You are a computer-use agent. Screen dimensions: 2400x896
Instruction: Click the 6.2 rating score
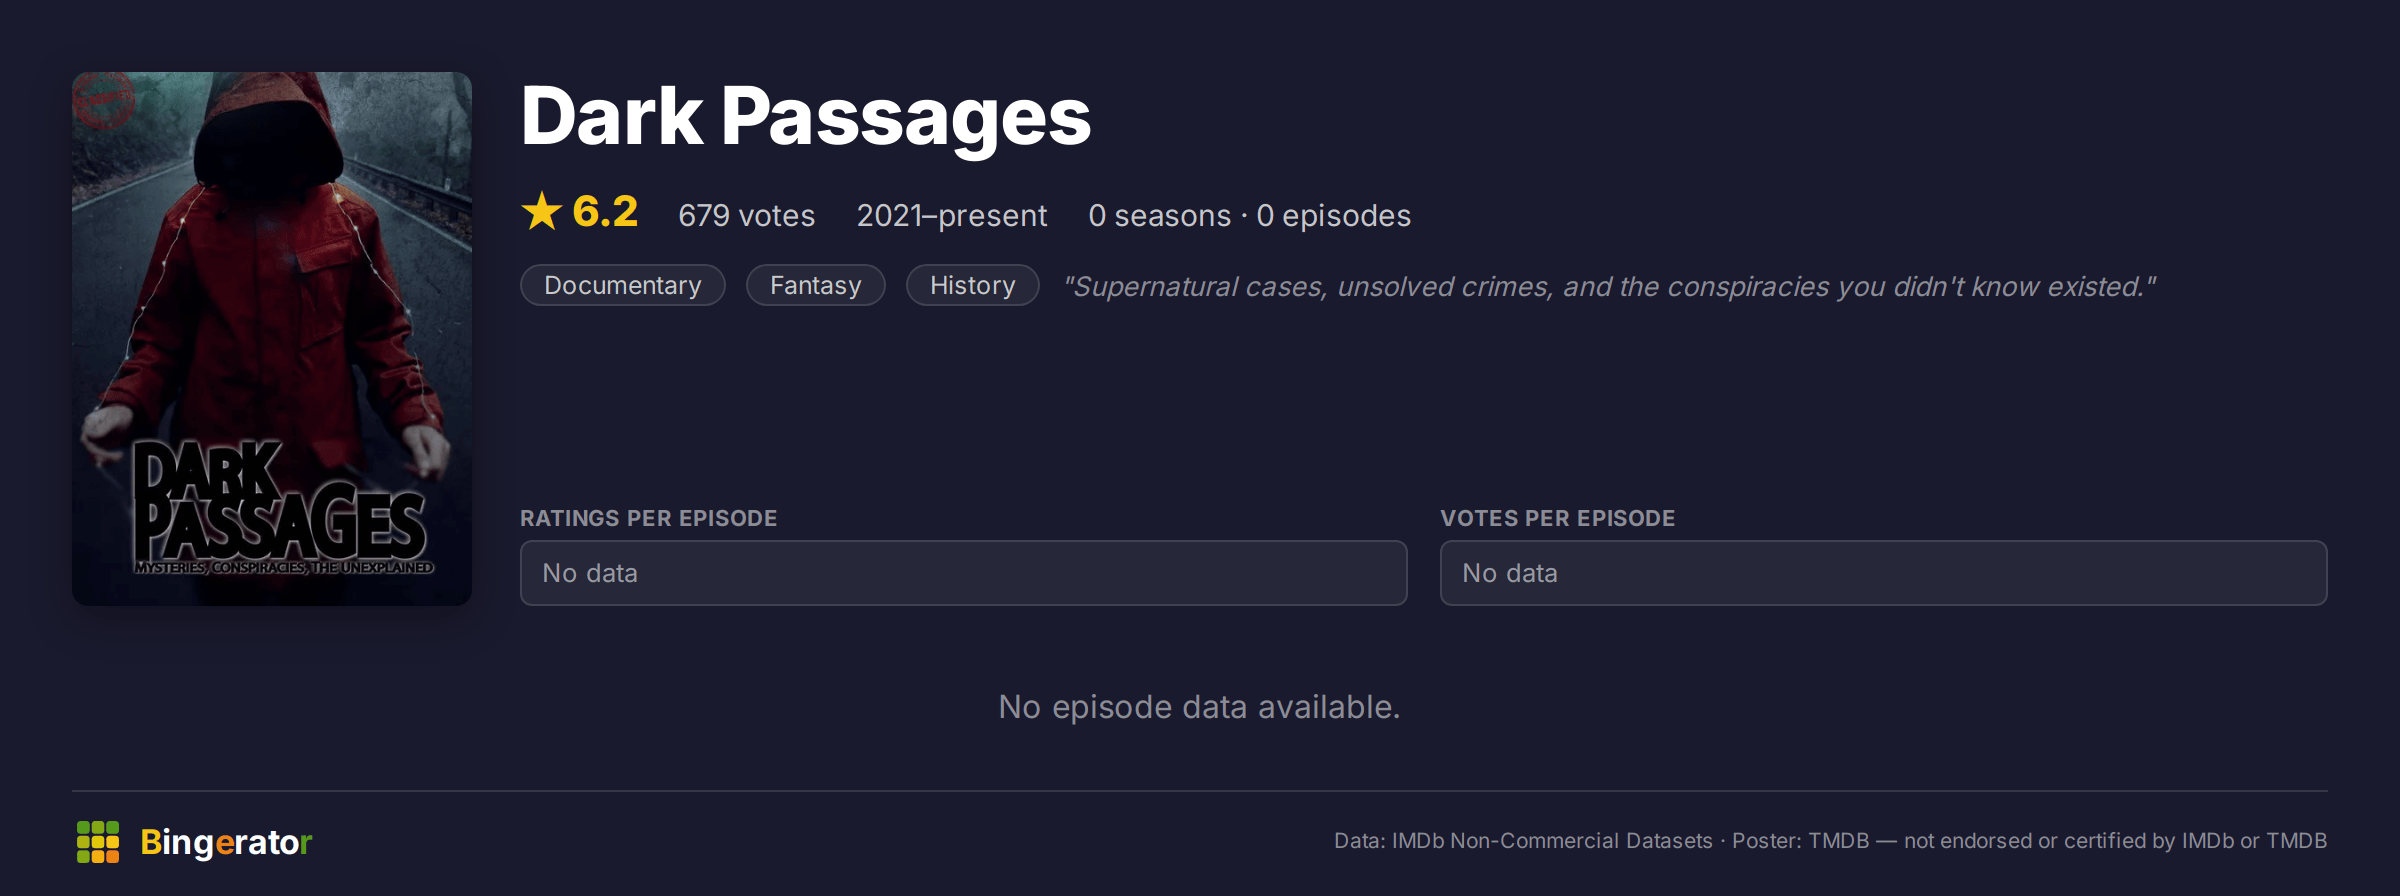[605, 212]
